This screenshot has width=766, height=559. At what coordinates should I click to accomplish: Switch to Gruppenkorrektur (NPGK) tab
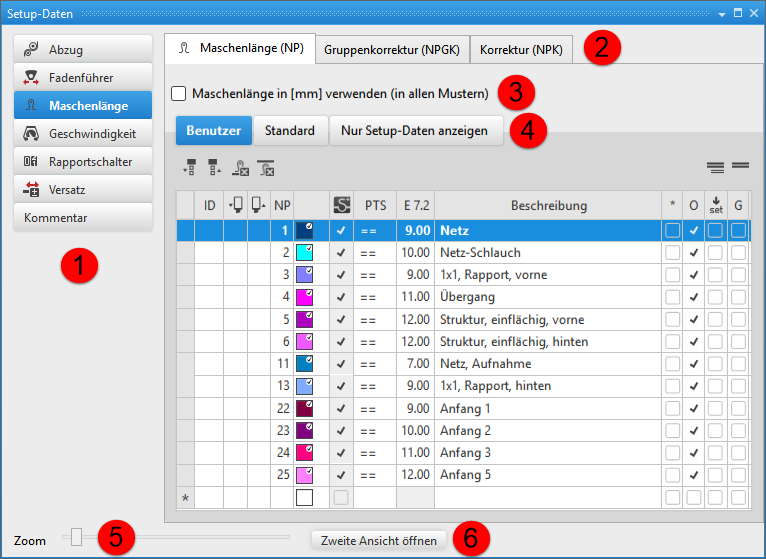(392, 49)
